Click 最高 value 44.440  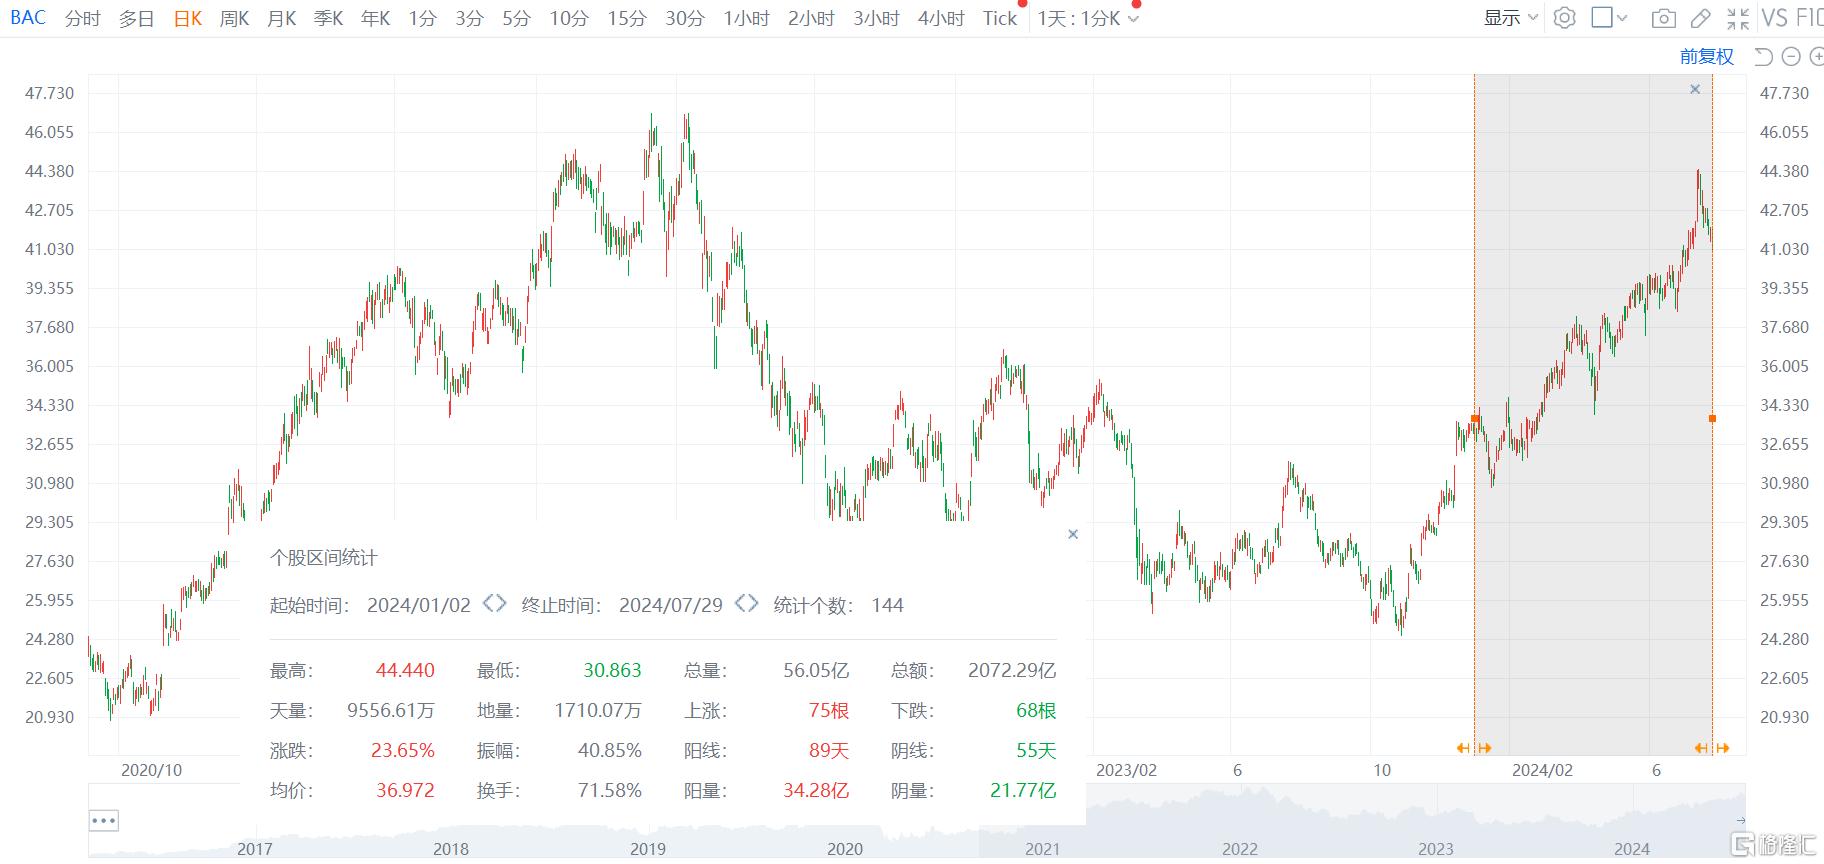[405, 670]
